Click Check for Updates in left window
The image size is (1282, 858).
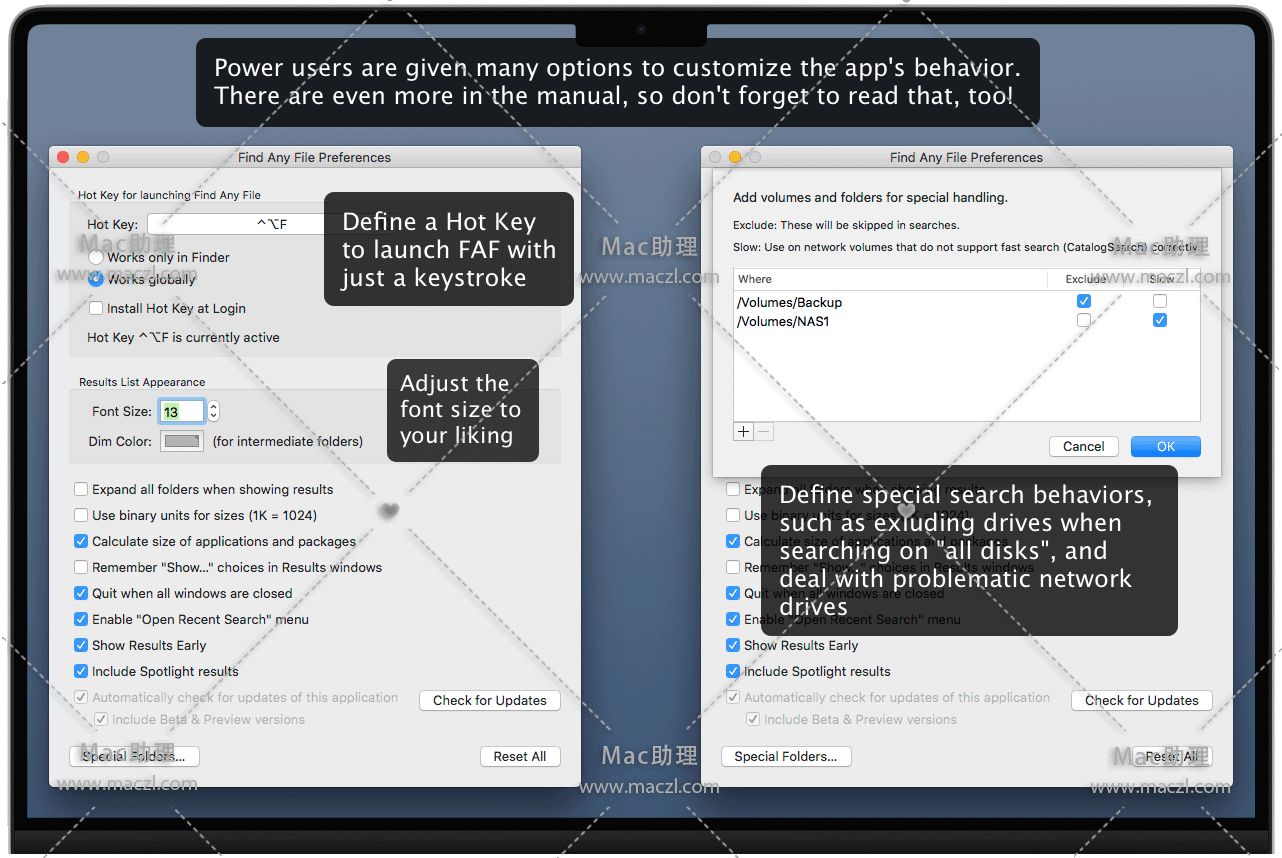(489, 701)
